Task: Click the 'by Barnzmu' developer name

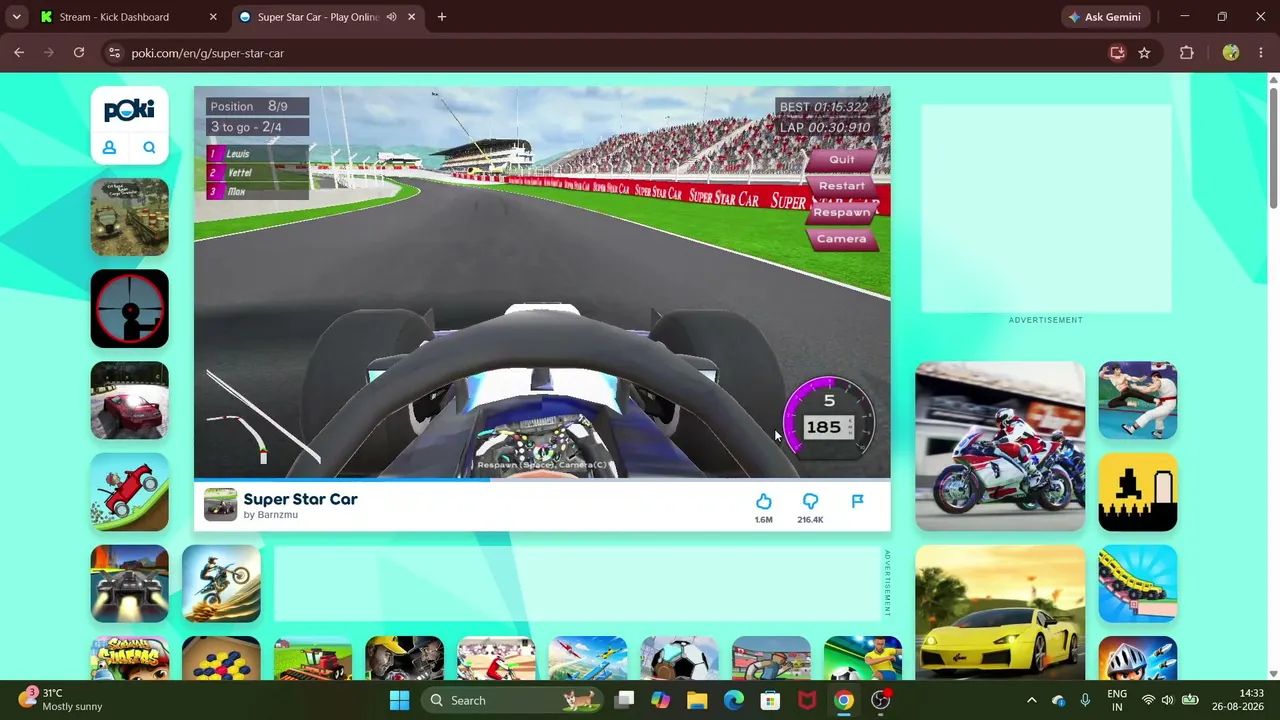Action: [x=271, y=515]
